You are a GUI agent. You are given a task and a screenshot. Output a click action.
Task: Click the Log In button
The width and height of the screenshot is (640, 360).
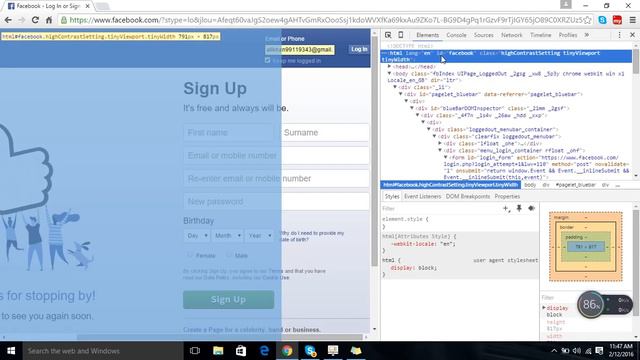click(359, 49)
